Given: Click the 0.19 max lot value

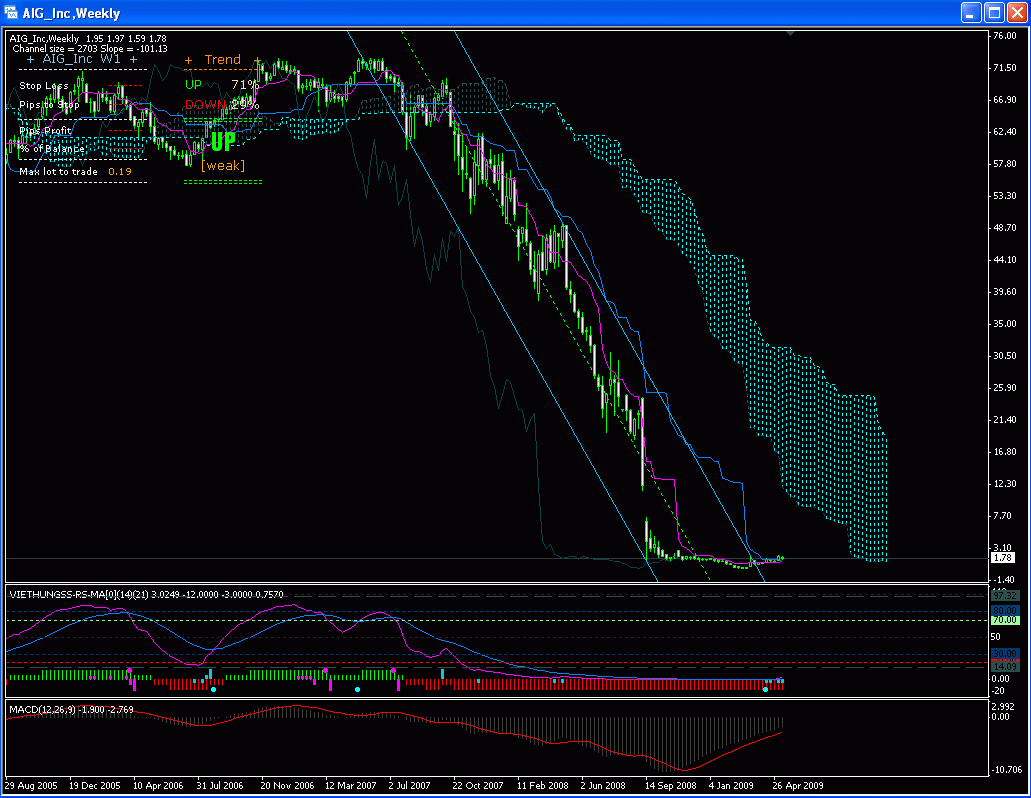Looking at the screenshot, I should point(121,171).
